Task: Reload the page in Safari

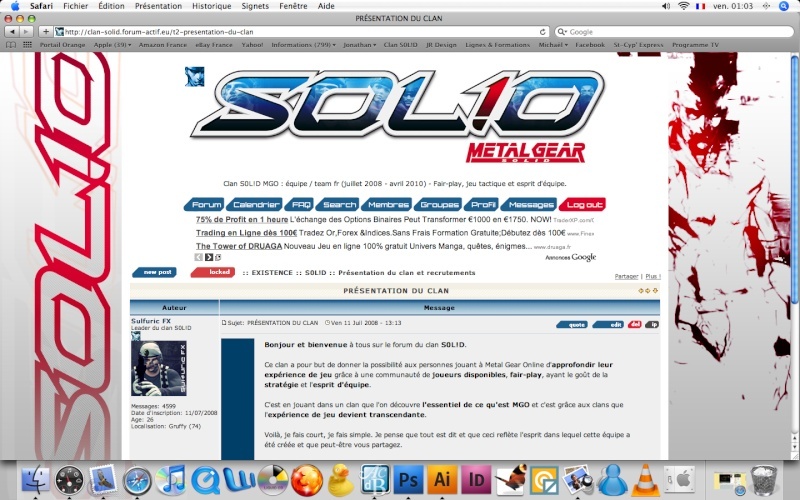Action: 542,32
